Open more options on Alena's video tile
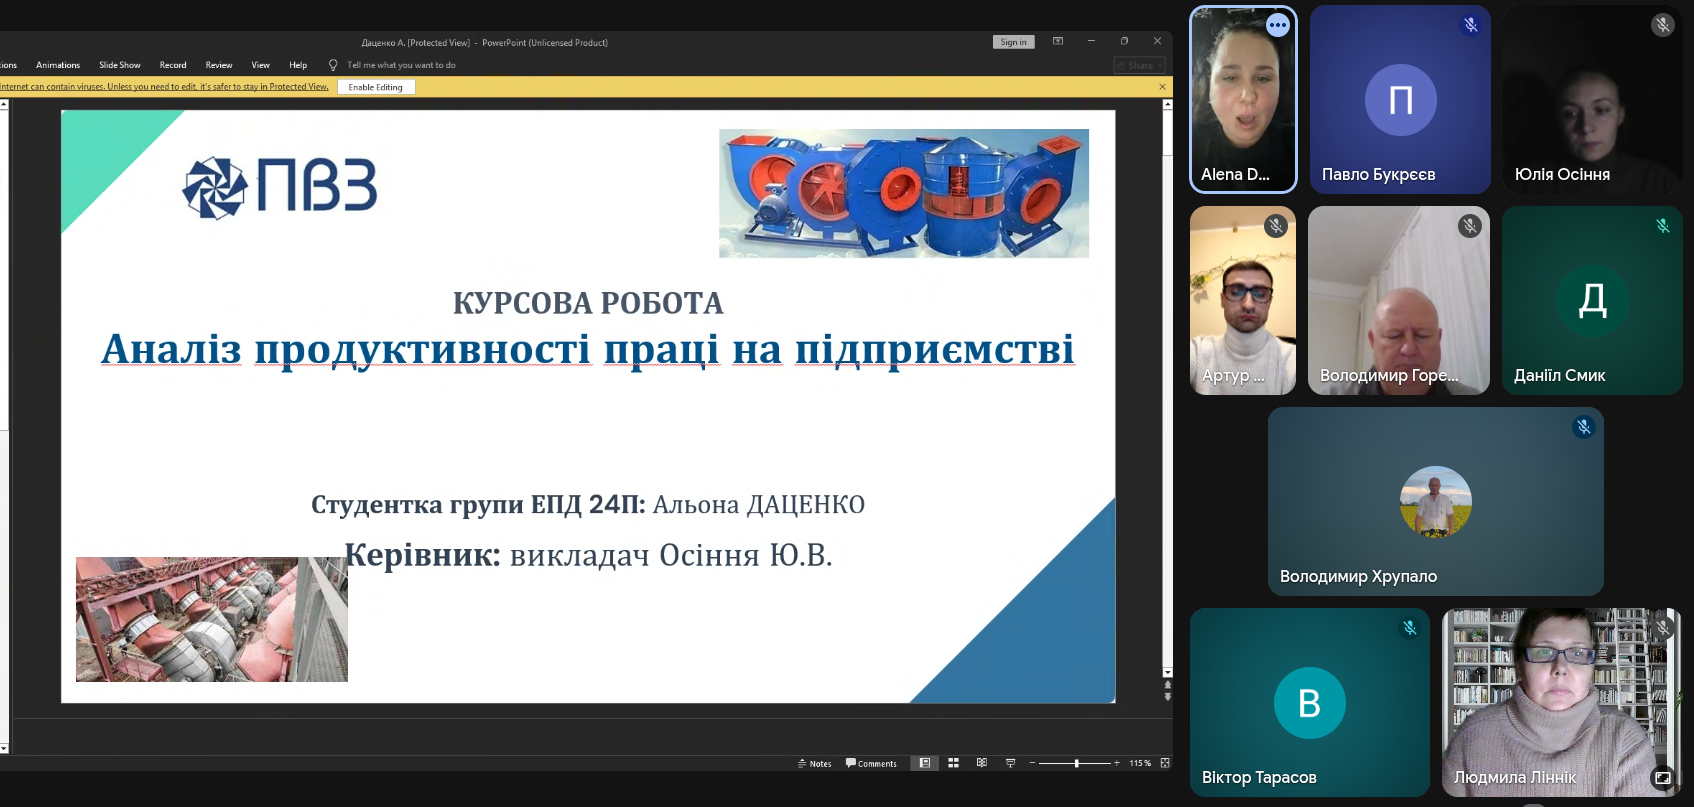Image resolution: width=1694 pixels, height=807 pixels. (1277, 26)
